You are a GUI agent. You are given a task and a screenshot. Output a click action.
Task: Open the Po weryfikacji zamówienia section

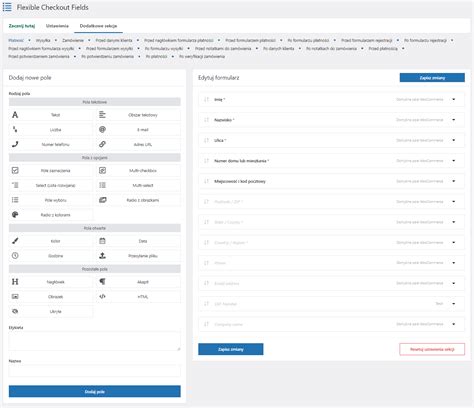tap(202, 56)
